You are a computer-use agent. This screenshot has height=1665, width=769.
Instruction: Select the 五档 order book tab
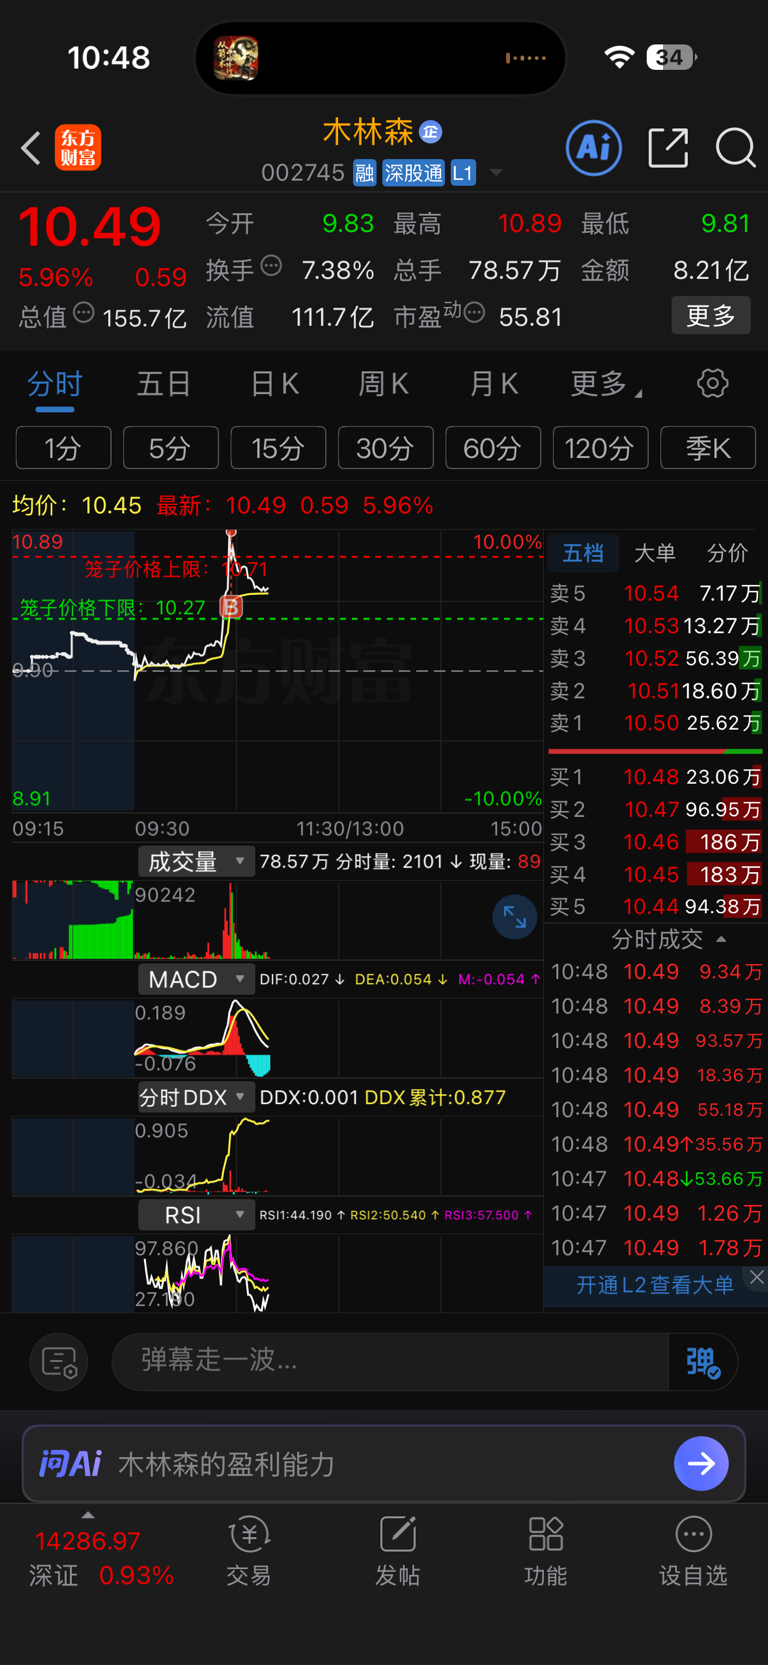coord(583,553)
